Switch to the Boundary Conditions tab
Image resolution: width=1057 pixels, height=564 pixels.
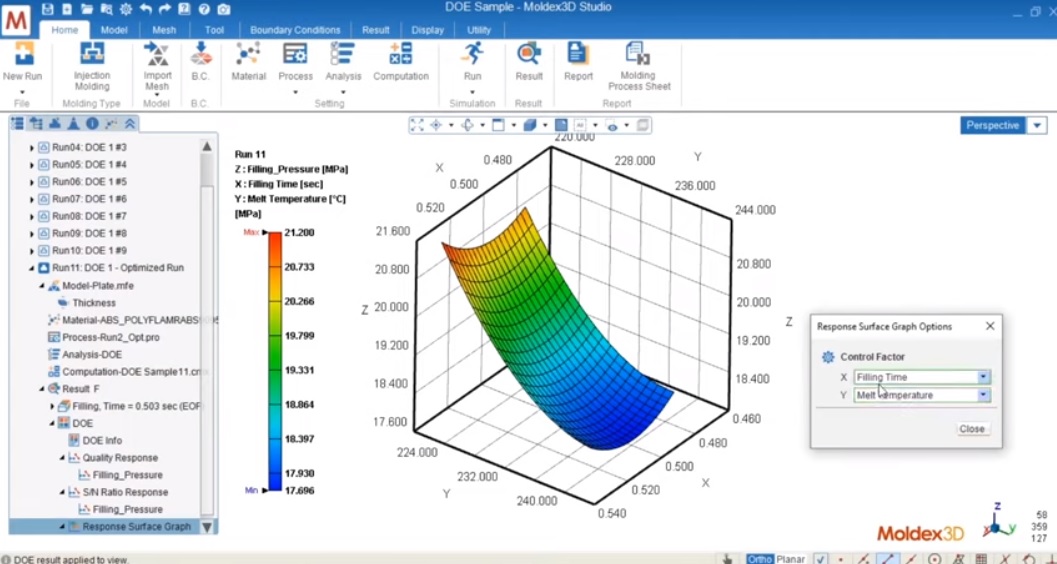pos(295,30)
